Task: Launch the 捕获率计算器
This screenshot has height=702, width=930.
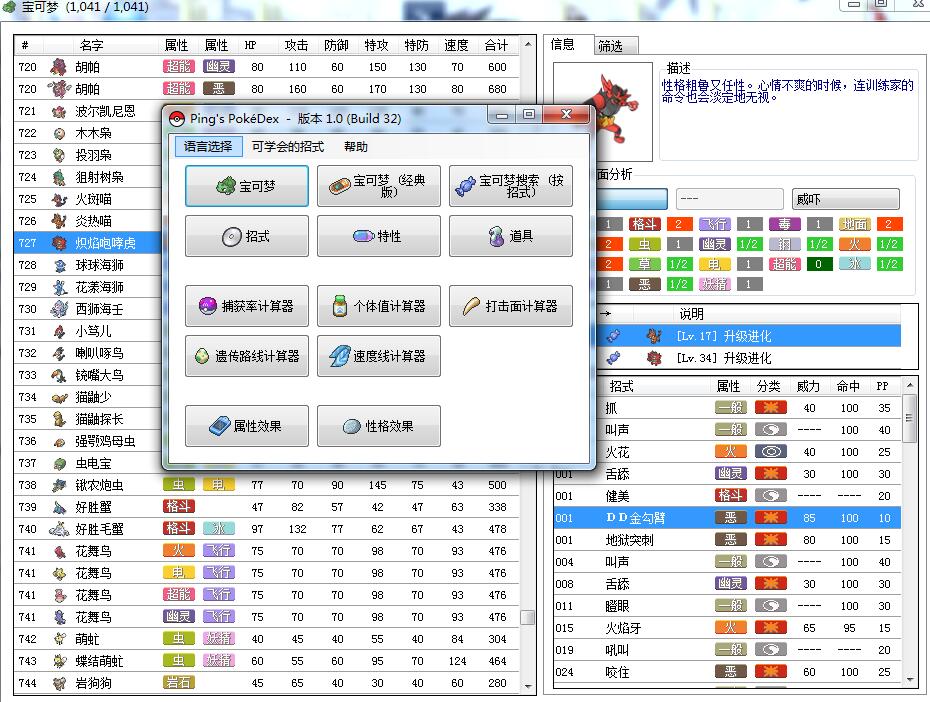Action: click(x=247, y=306)
